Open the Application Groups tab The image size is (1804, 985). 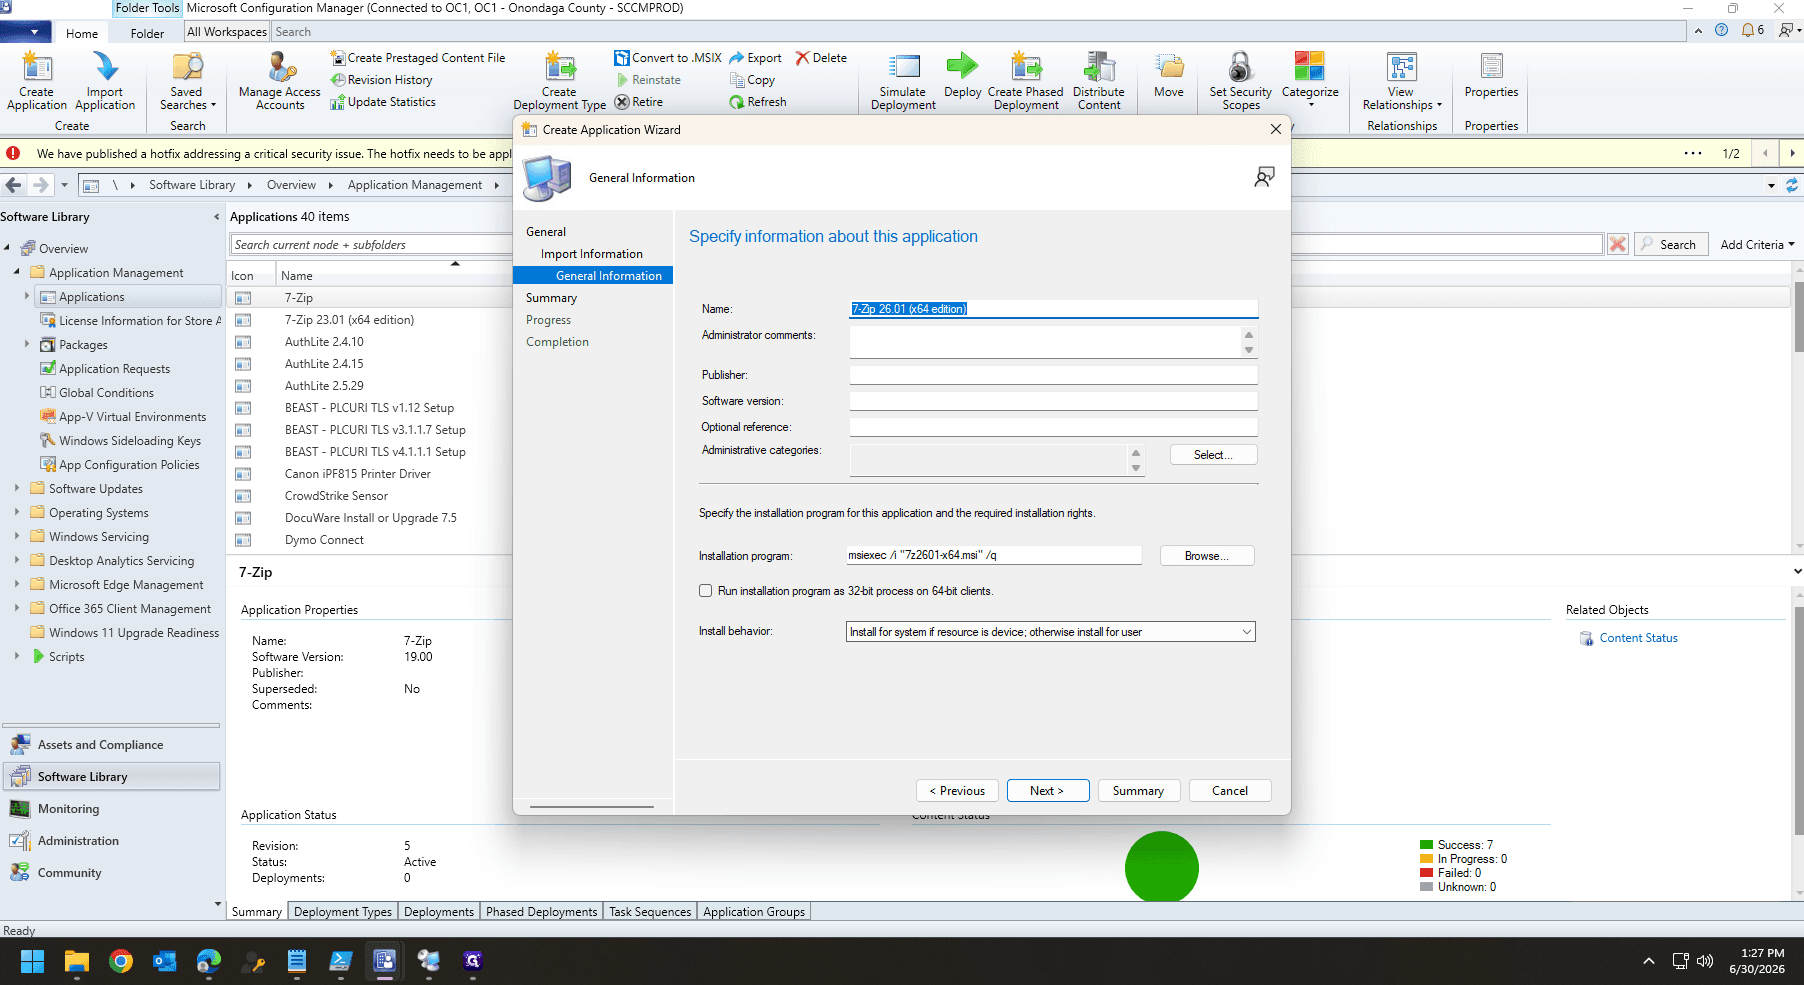click(x=754, y=912)
